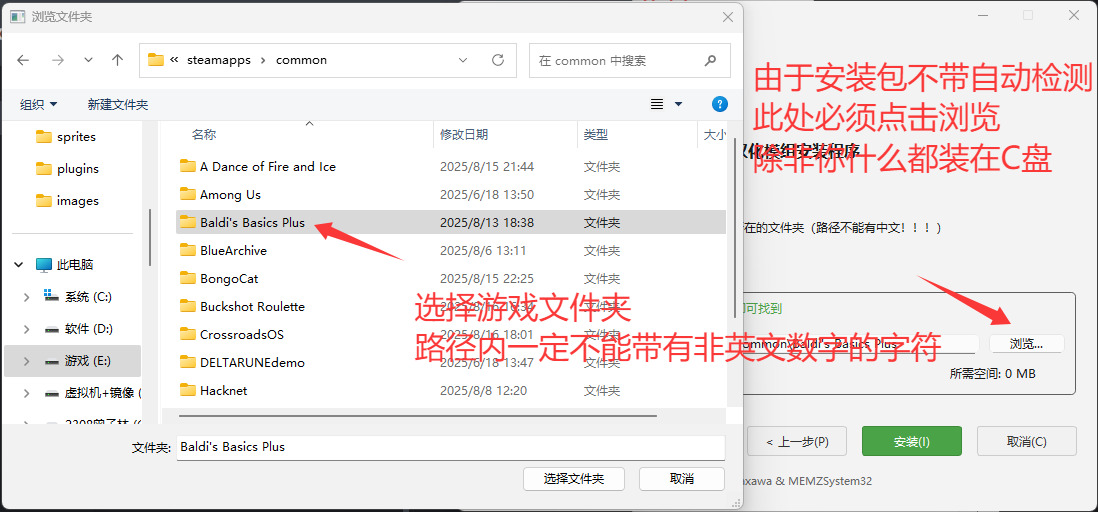Click installer destination path field

860,344
